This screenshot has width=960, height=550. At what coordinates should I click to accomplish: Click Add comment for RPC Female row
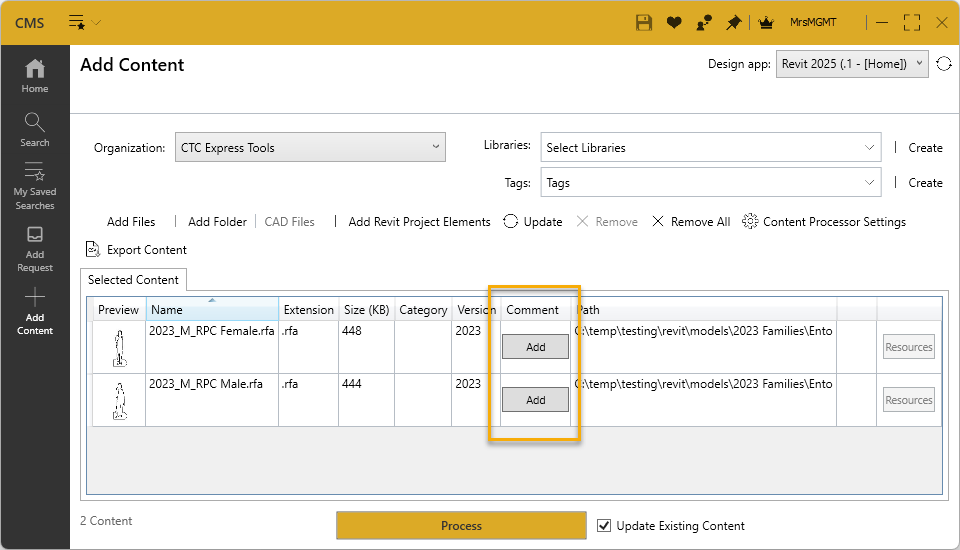click(535, 346)
